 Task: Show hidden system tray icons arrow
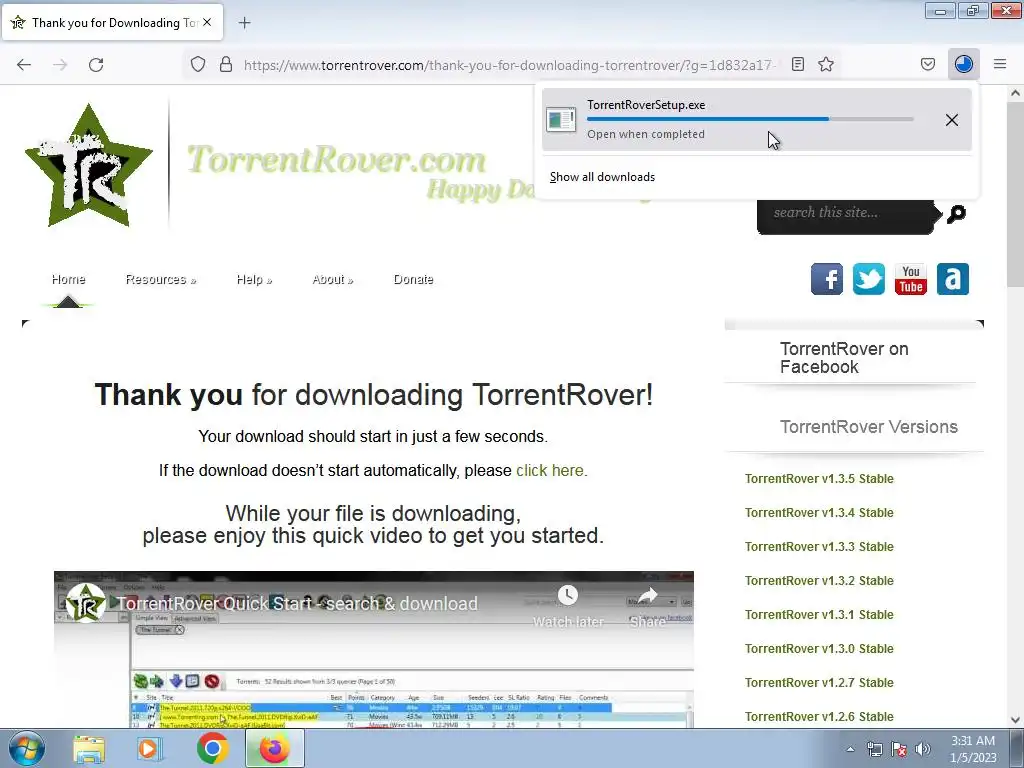pyautogui.click(x=850, y=749)
